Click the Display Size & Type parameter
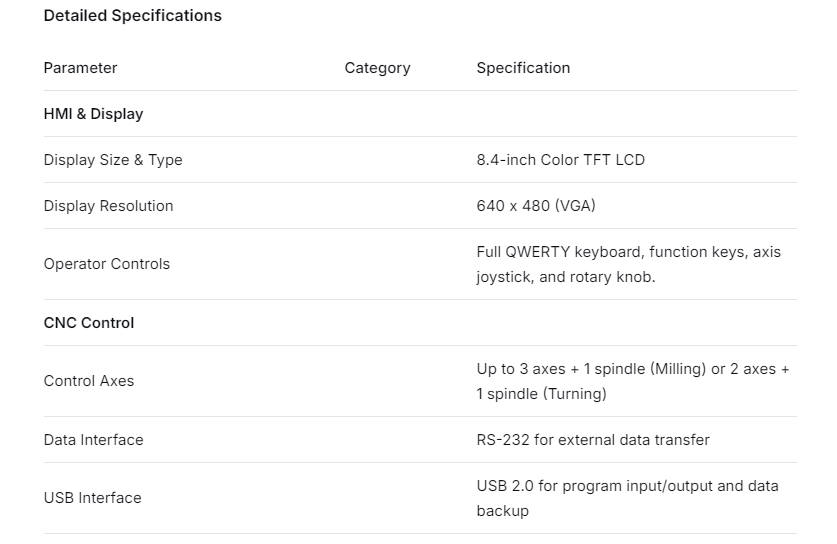 113,160
